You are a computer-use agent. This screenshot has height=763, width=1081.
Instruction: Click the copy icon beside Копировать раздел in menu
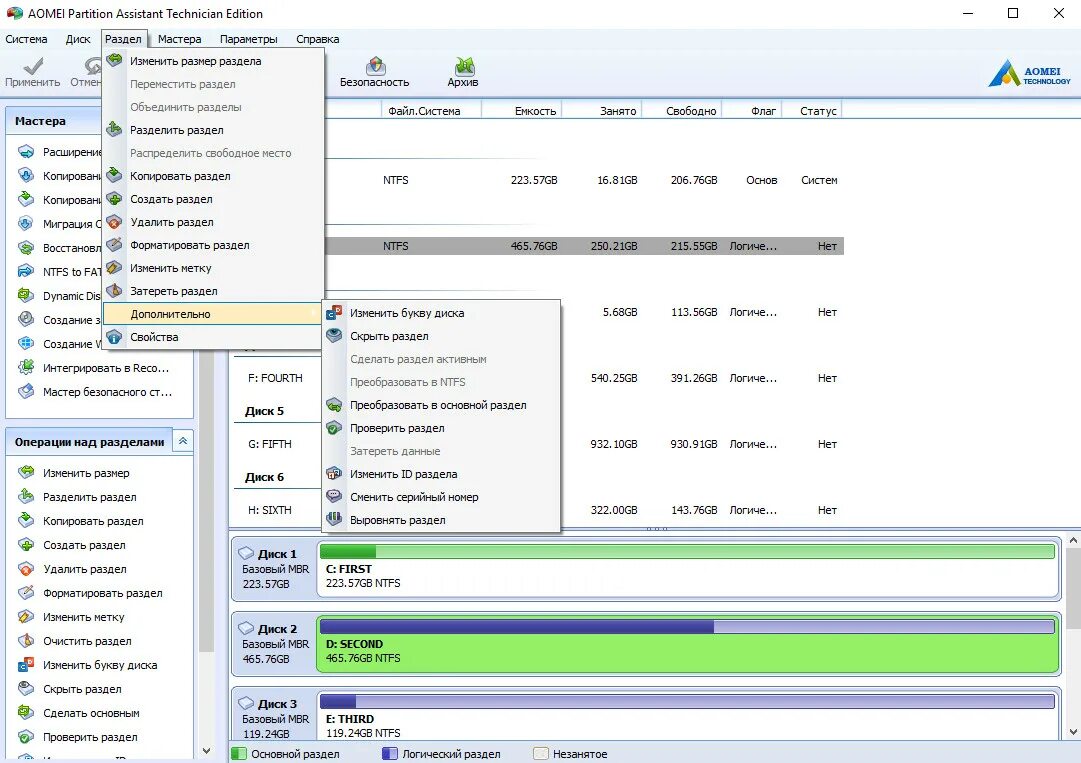[114, 176]
